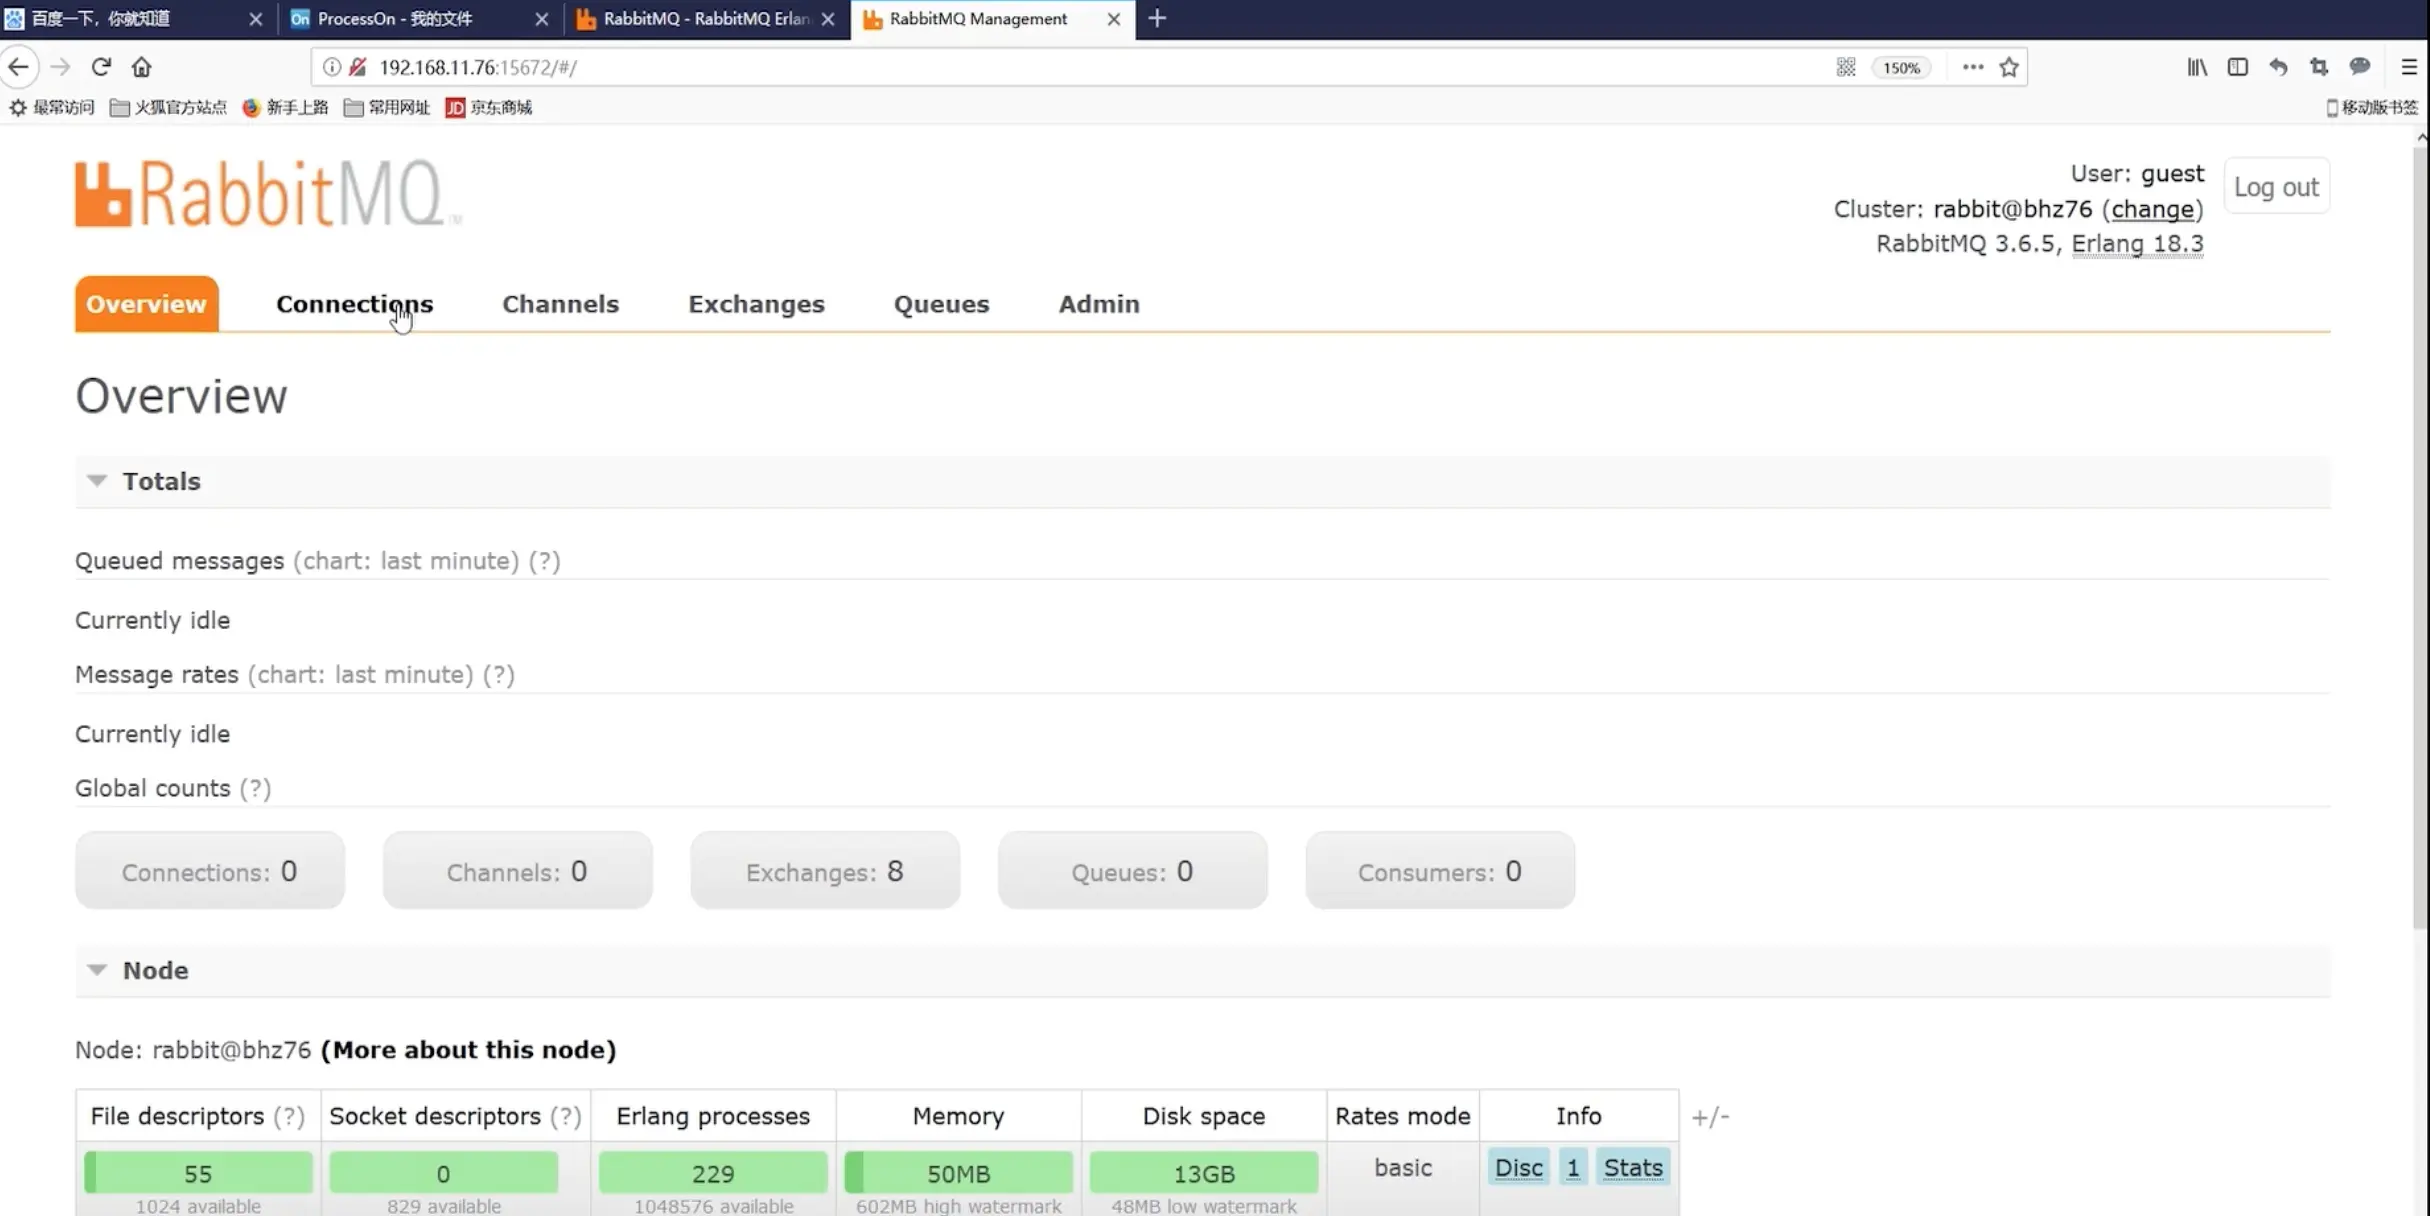Open help for Message rates

(x=498, y=675)
